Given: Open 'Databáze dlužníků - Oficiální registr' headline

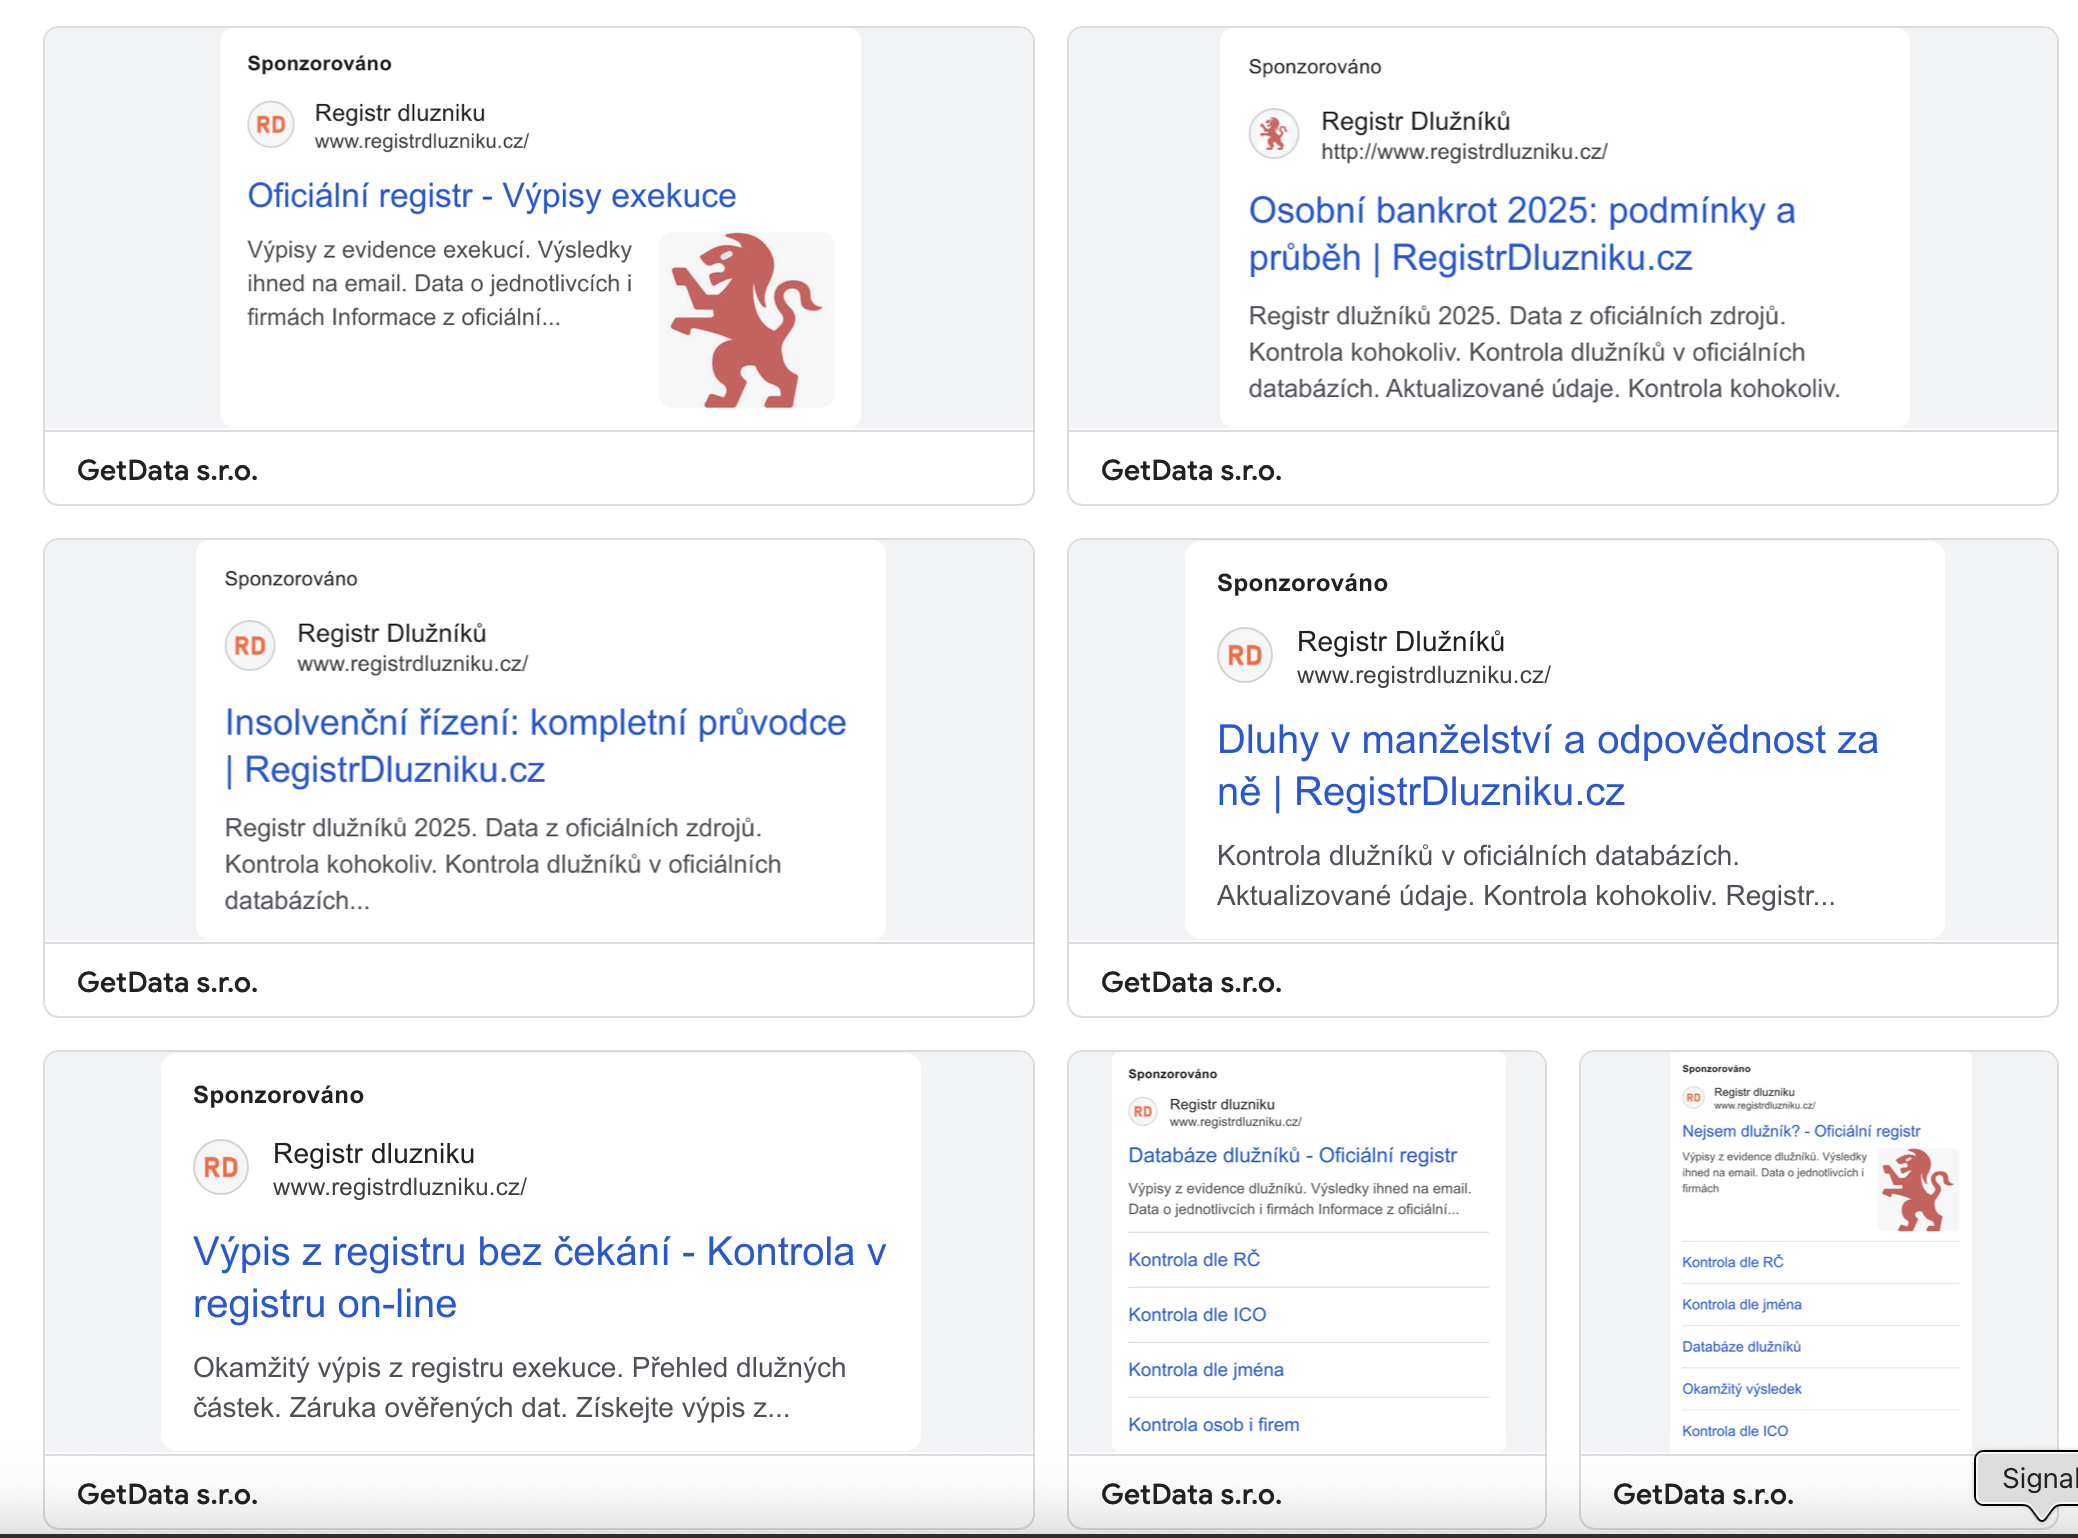Looking at the screenshot, I should click(x=1292, y=1155).
